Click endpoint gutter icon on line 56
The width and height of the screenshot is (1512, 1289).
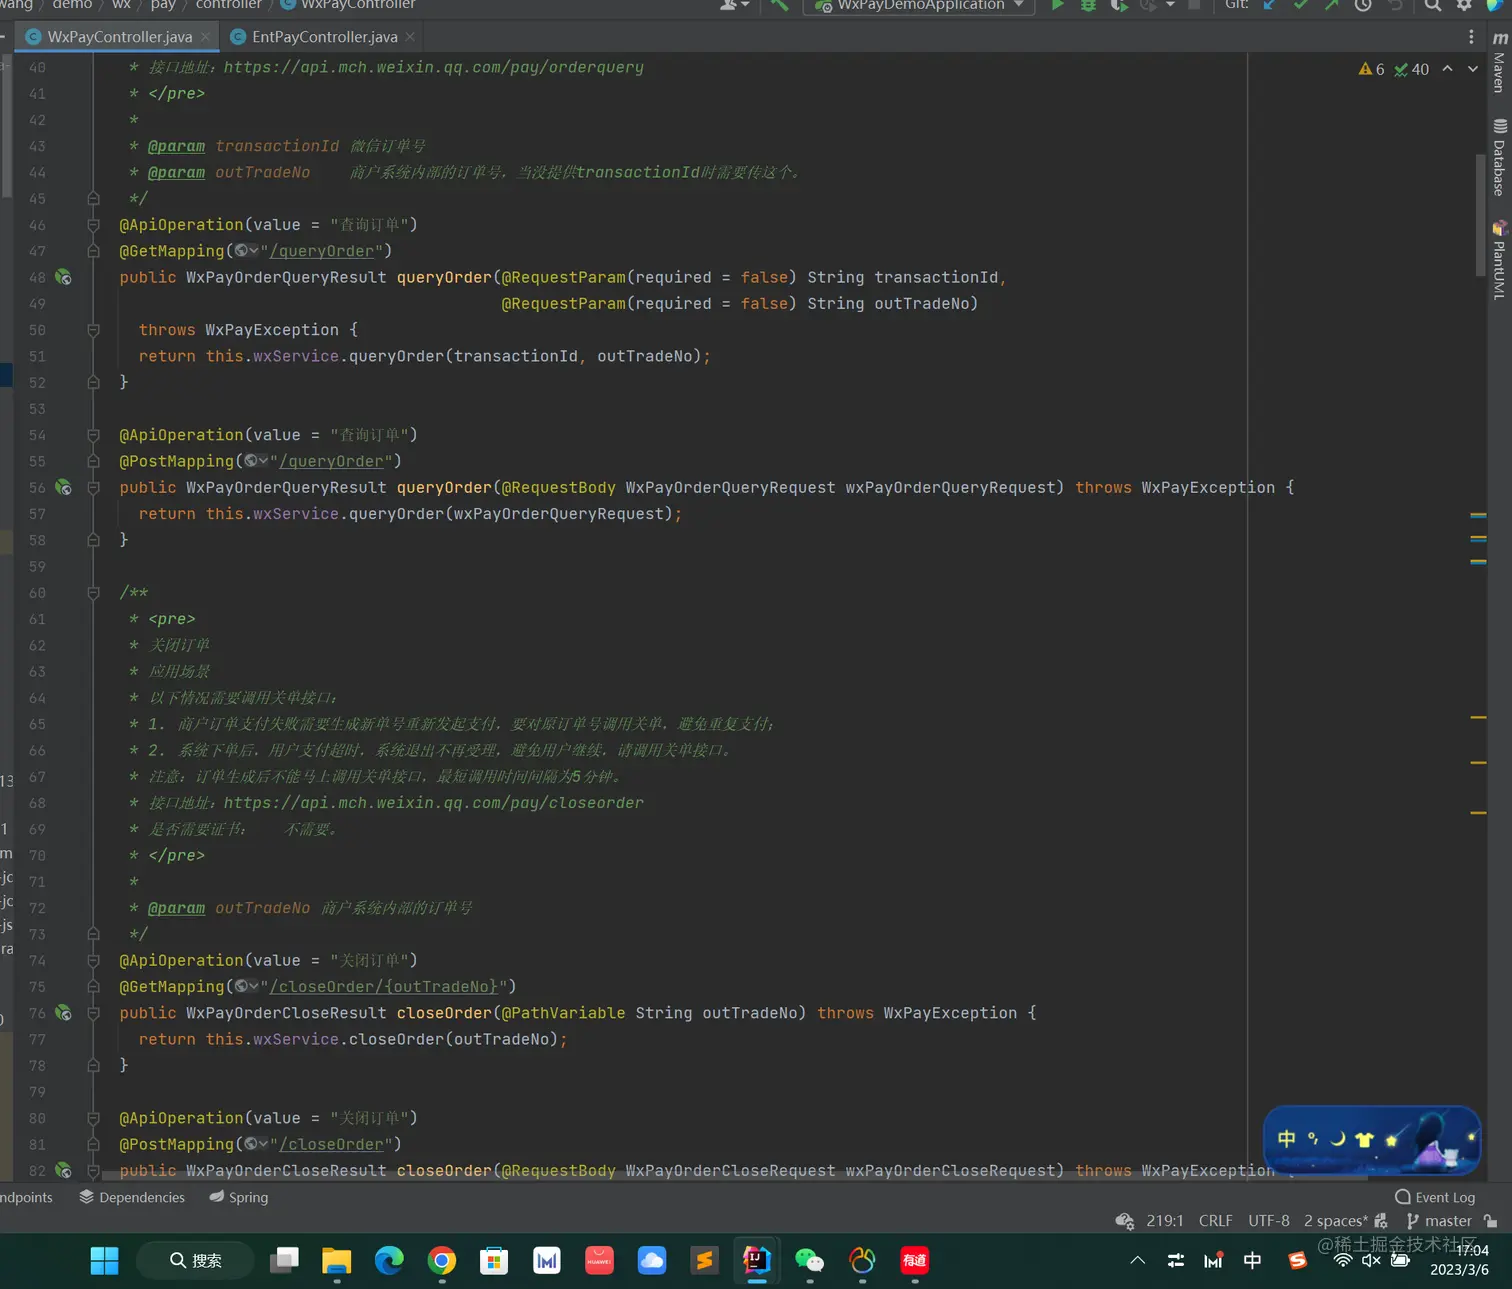pyautogui.click(x=63, y=487)
